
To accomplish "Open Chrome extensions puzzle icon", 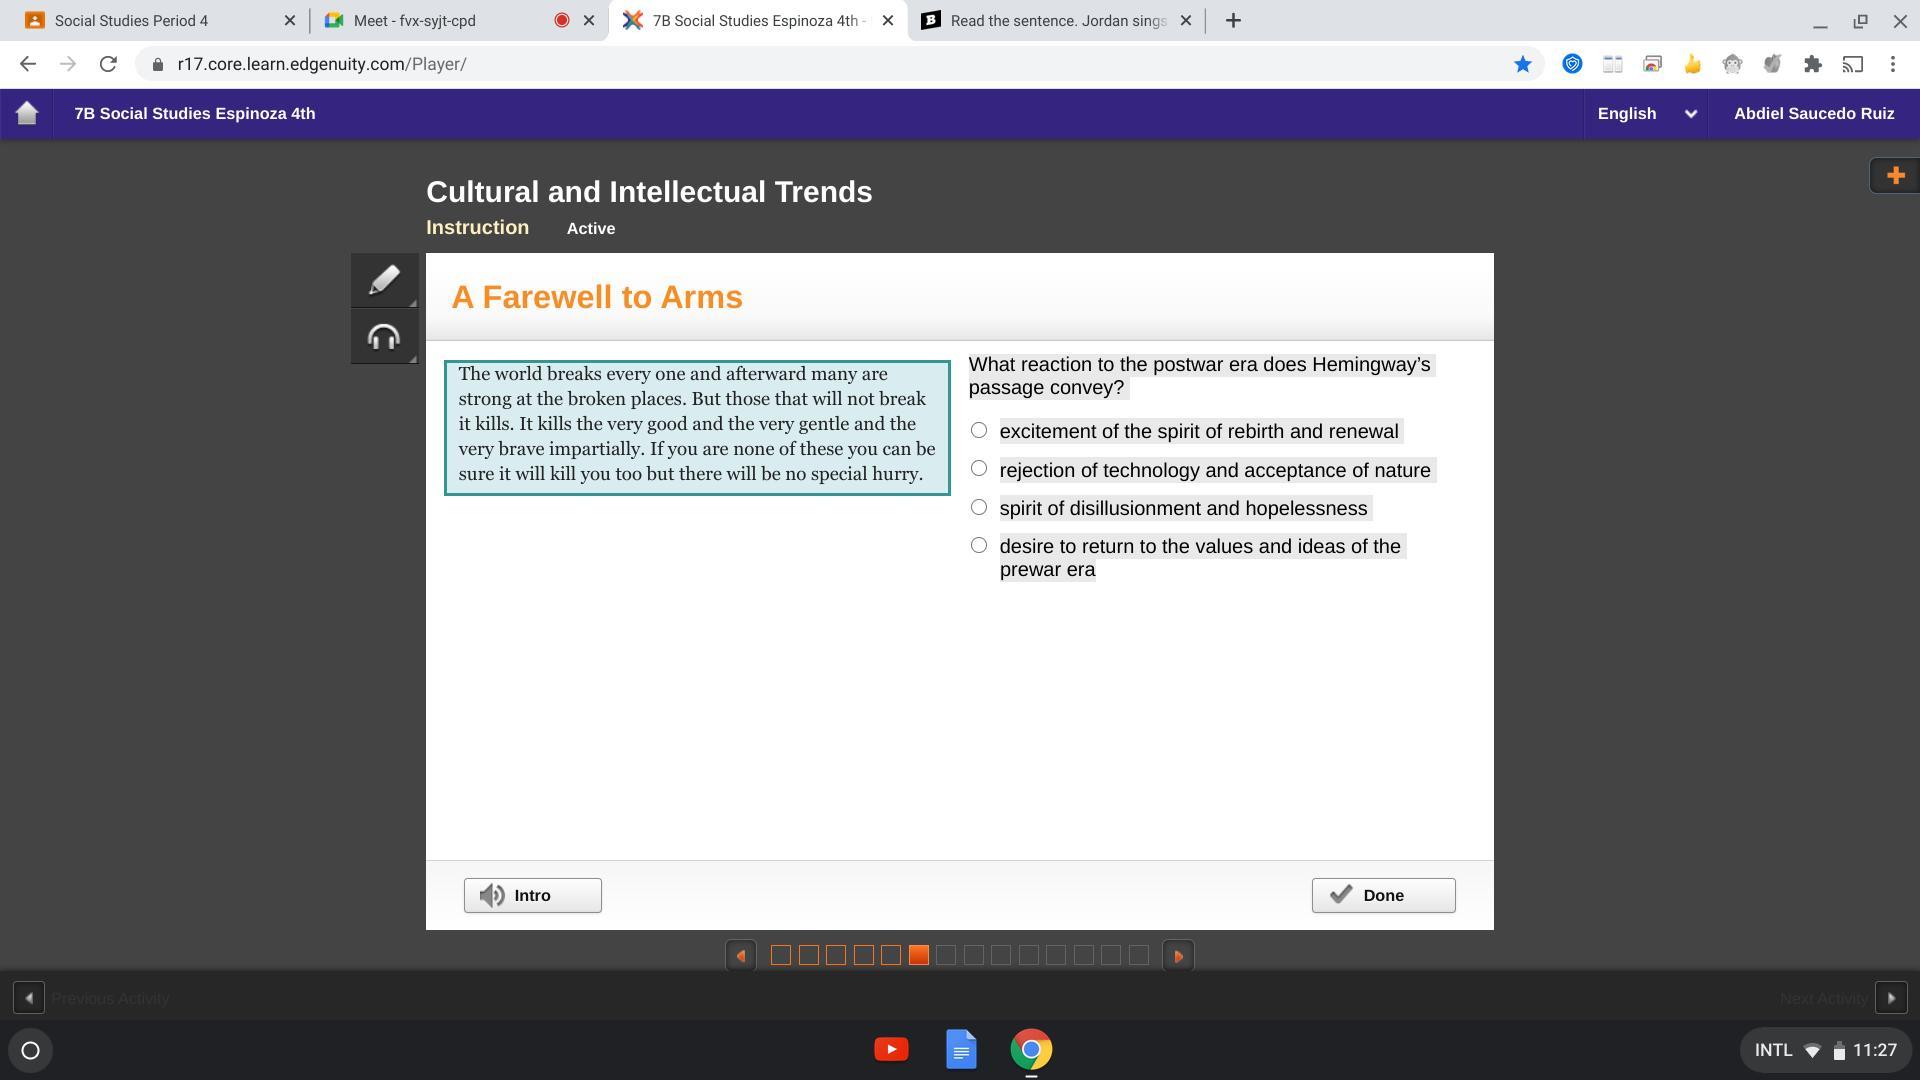I will point(1812,64).
